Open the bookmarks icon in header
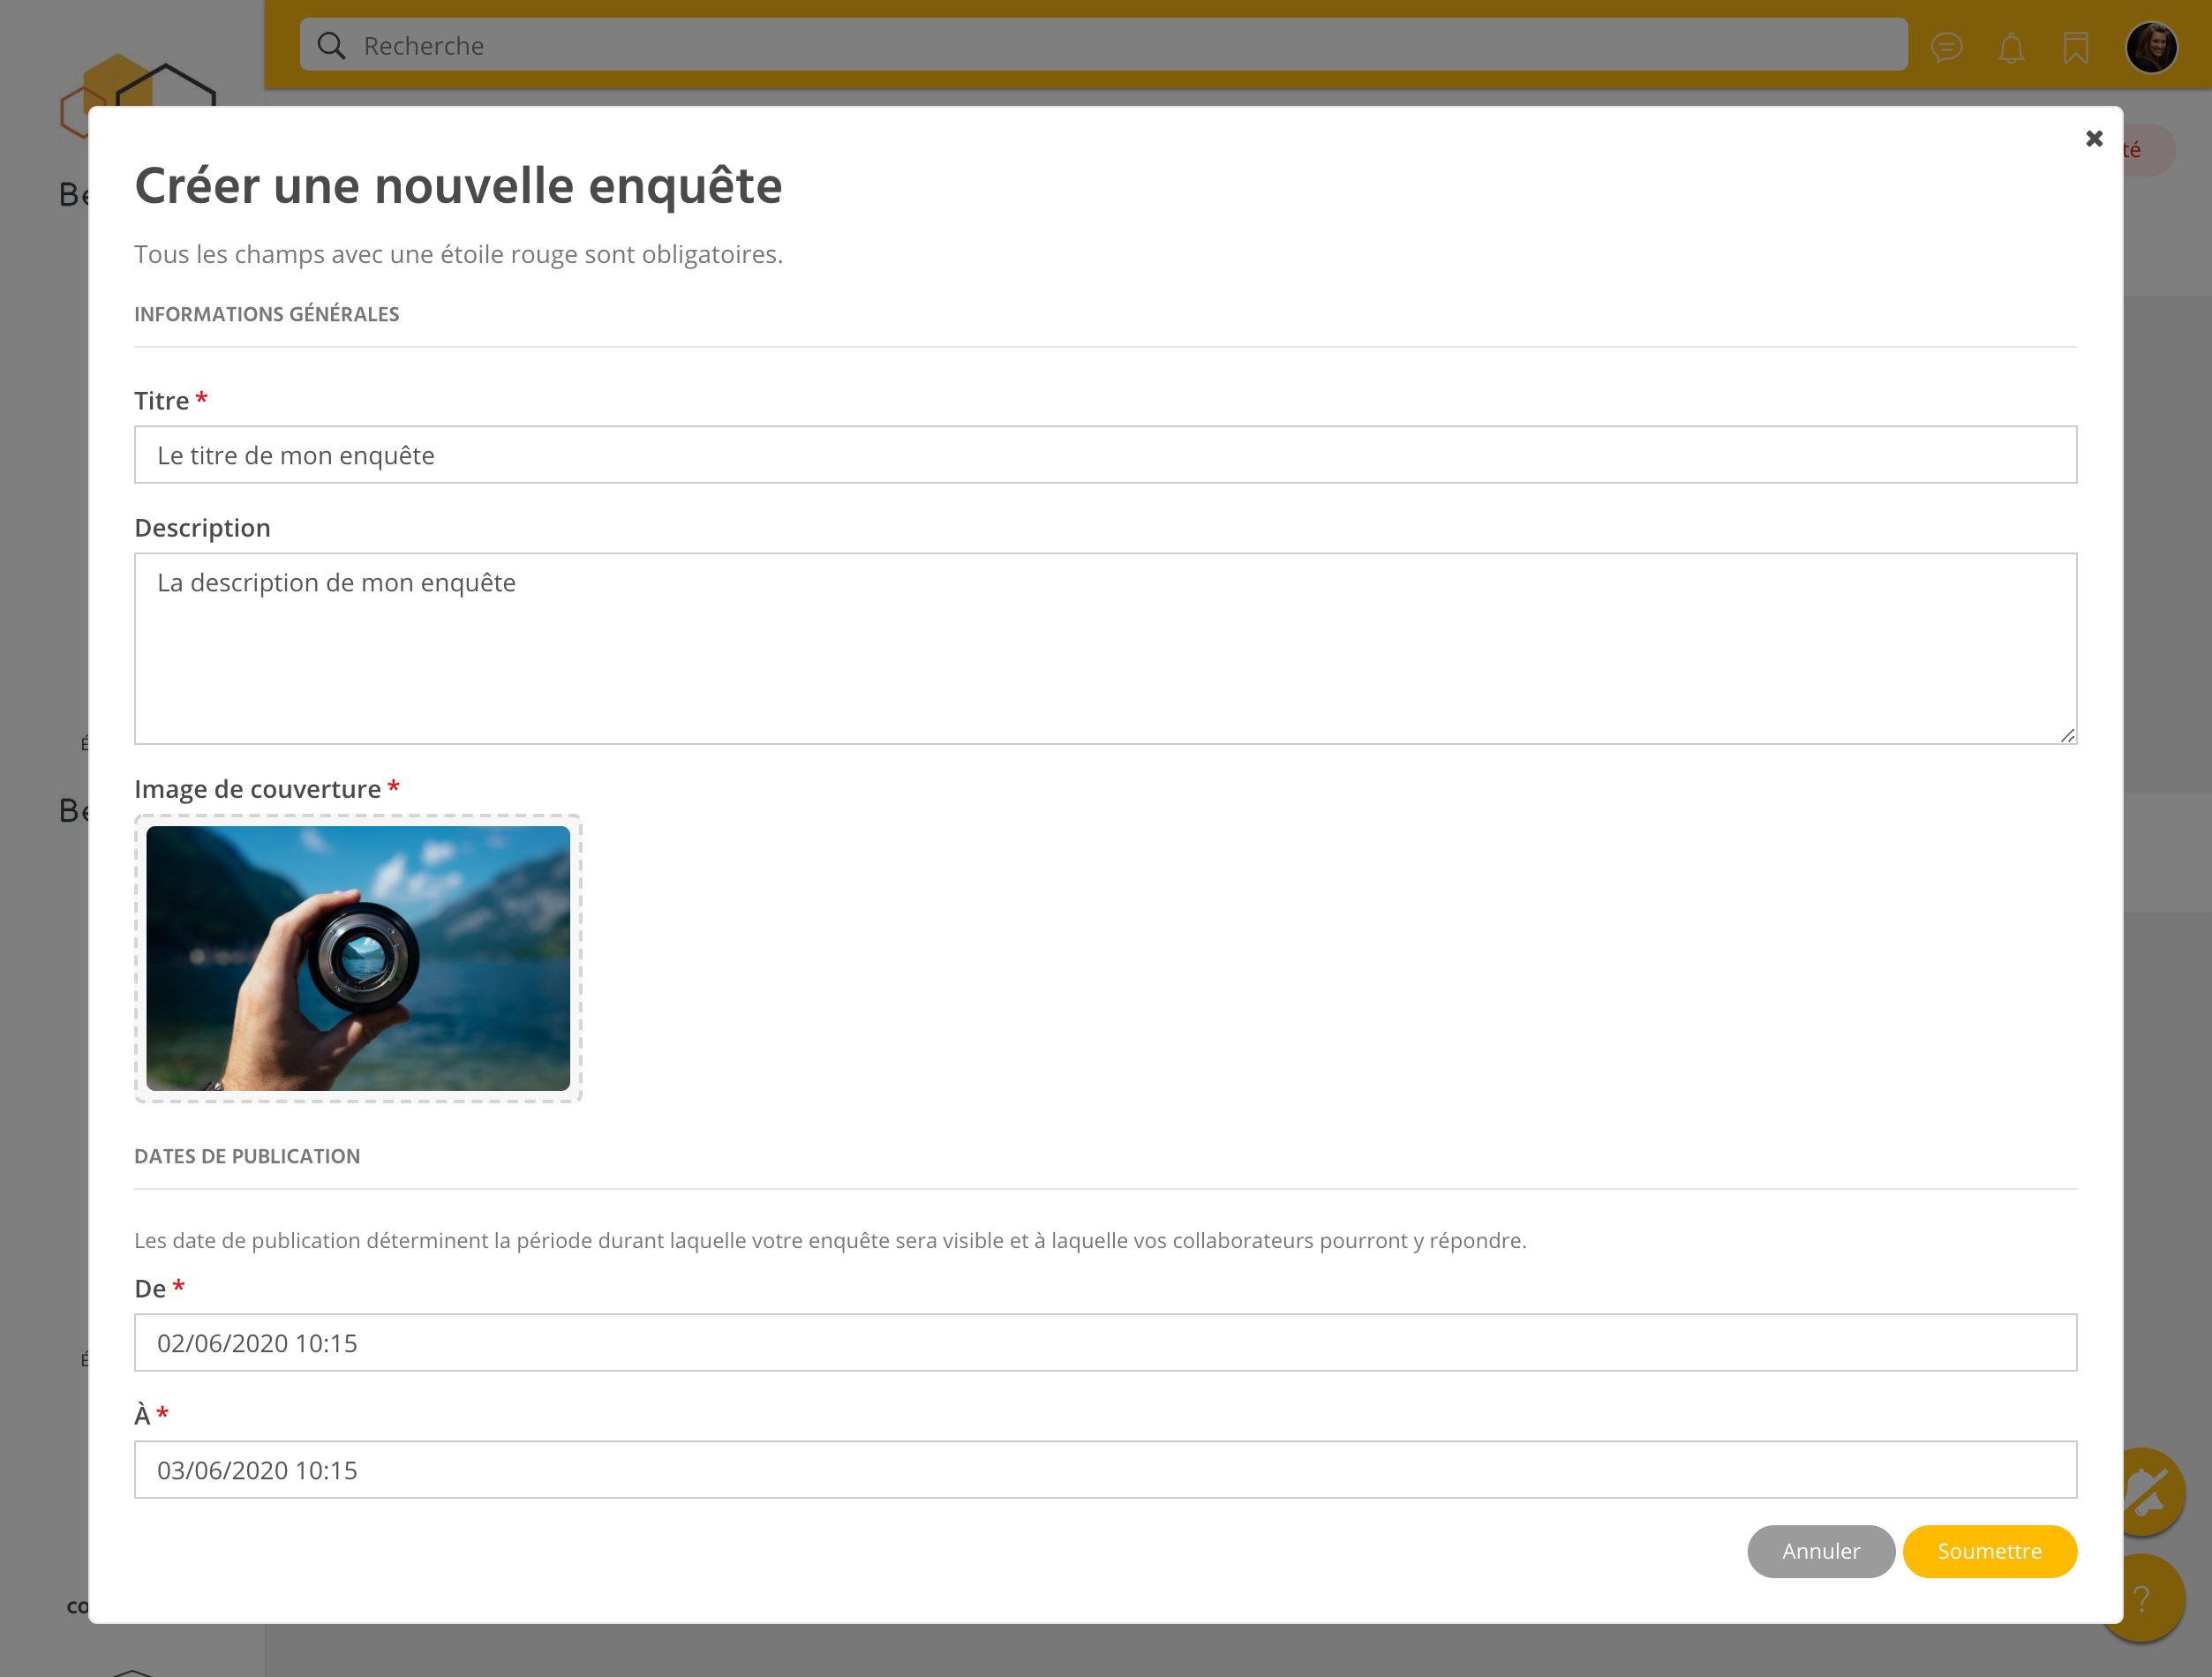The image size is (2212, 1677). pyautogui.click(x=2076, y=47)
